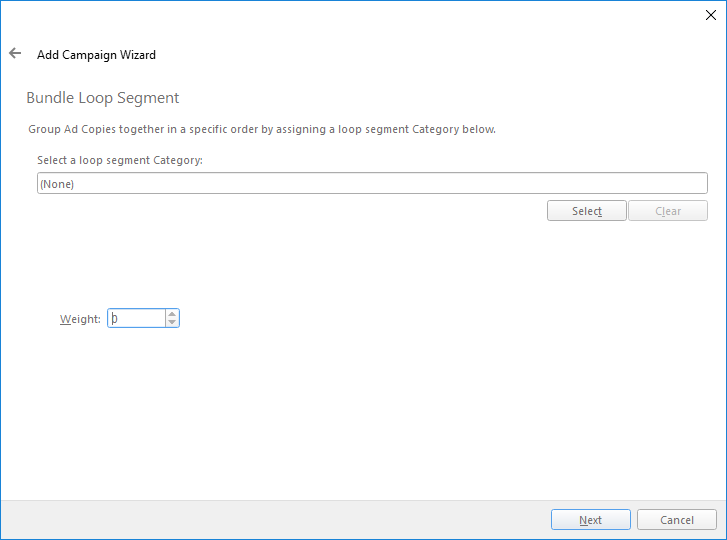This screenshot has width=727, height=540.
Task: Decrease Weight with the down spinner arrow
Action: pos(172,323)
